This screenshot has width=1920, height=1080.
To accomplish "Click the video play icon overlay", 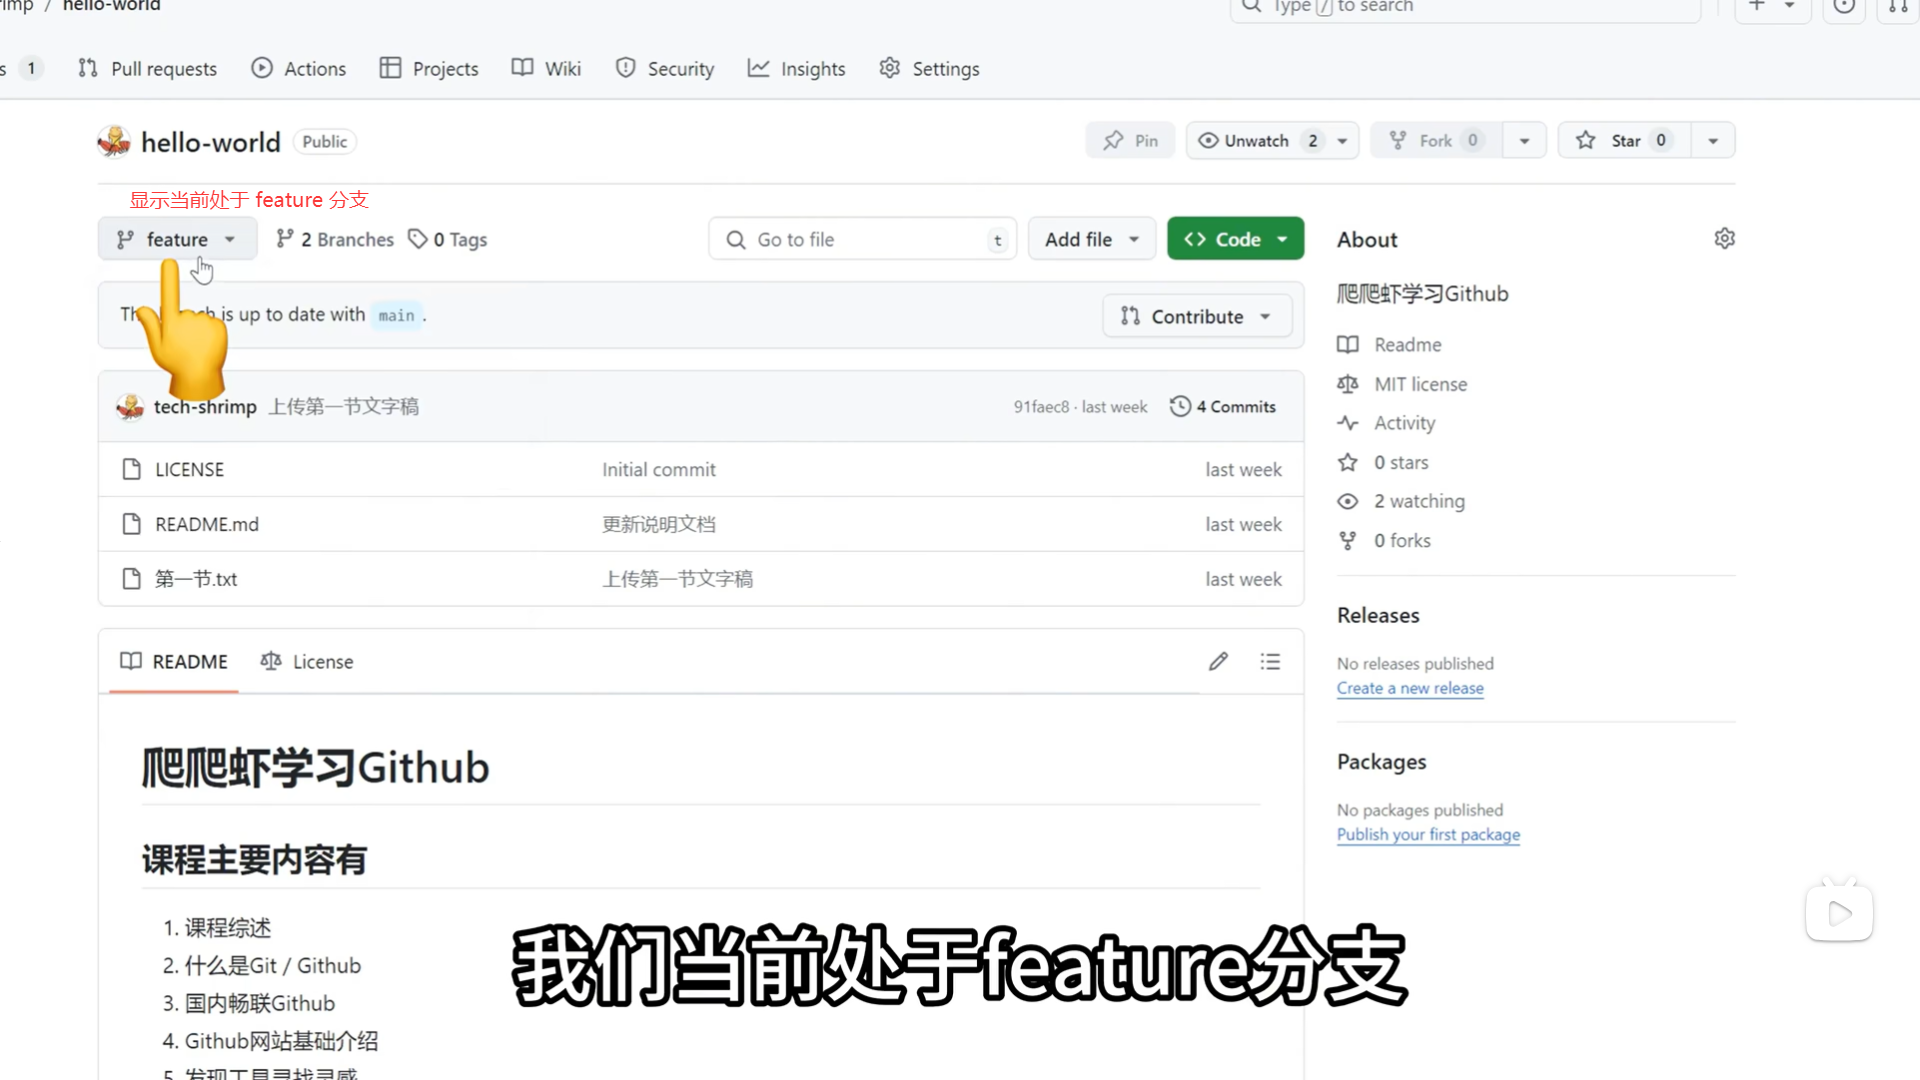I will point(1839,913).
